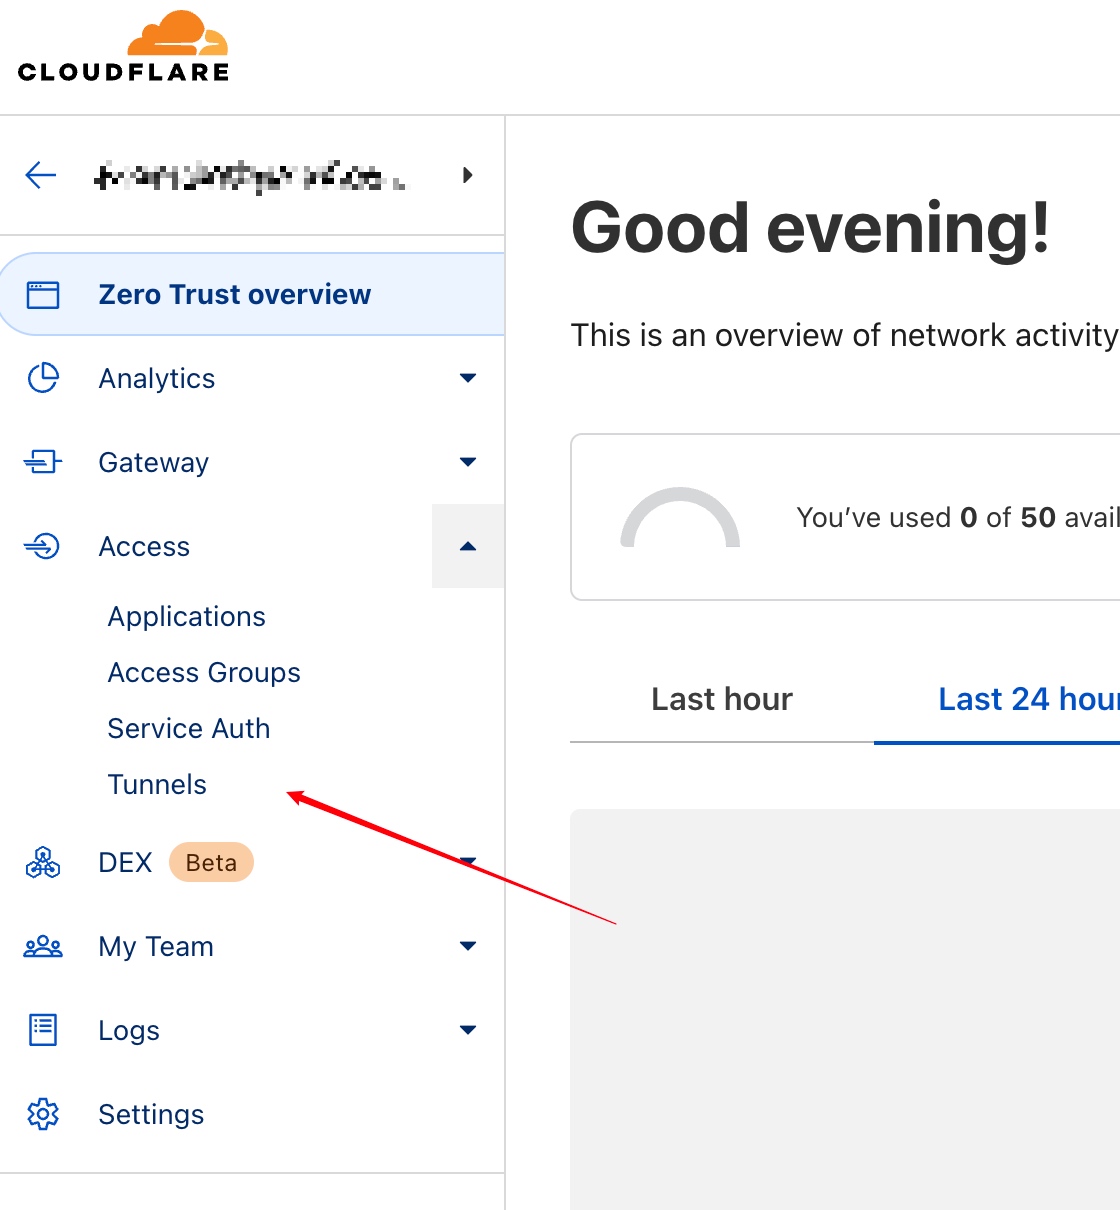This screenshot has width=1120, height=1210.
Task: Click the Access arrow-circle icon
Action: [x=43, y=546]
